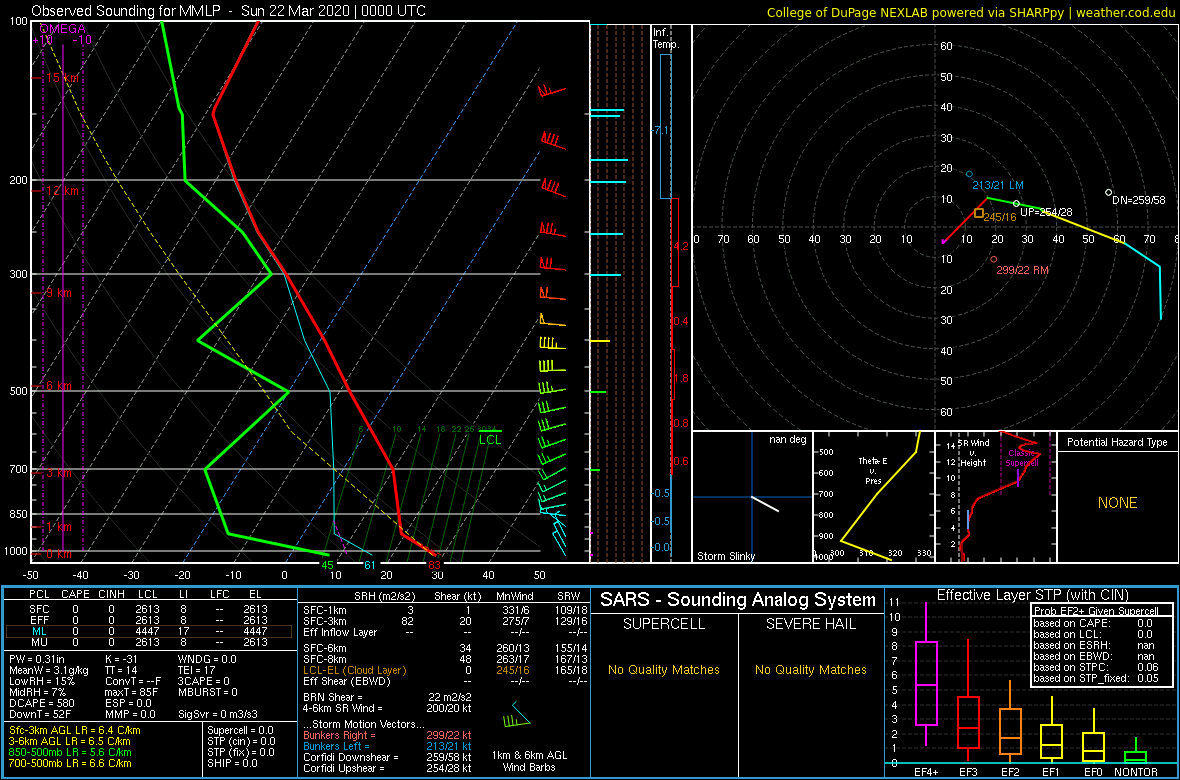Click the white Storm Slinky line

[x=765, y=504]
